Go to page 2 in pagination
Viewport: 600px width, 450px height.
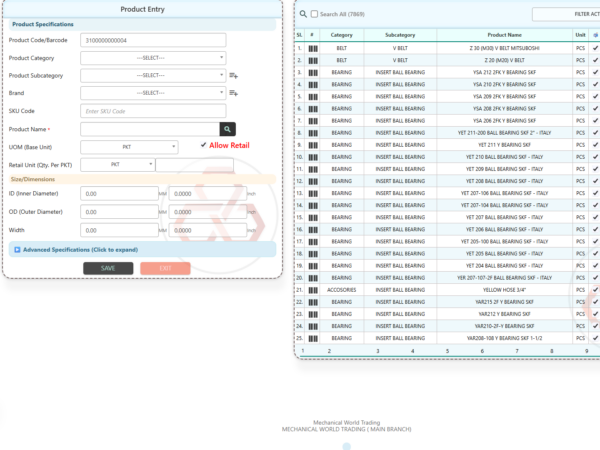click(x=329, y=351)
